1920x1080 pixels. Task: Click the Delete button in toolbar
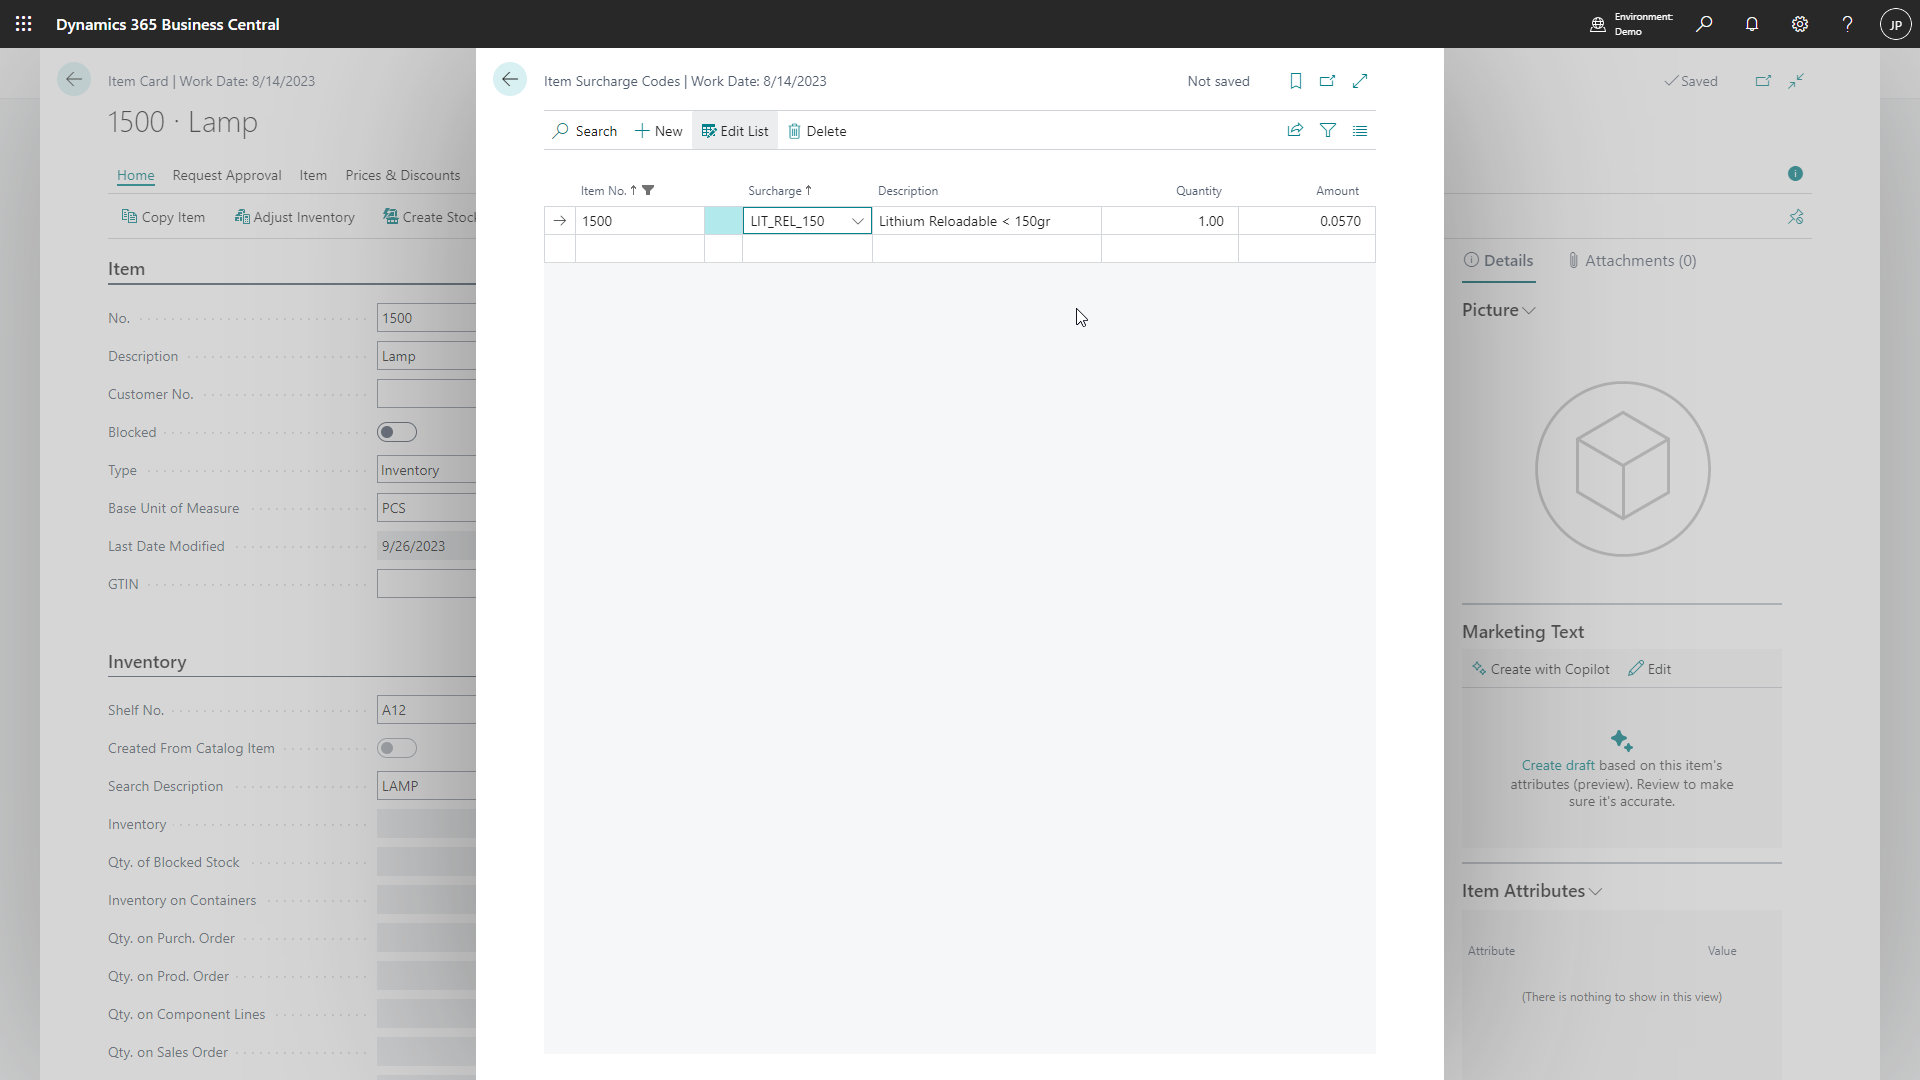[818, 131]
